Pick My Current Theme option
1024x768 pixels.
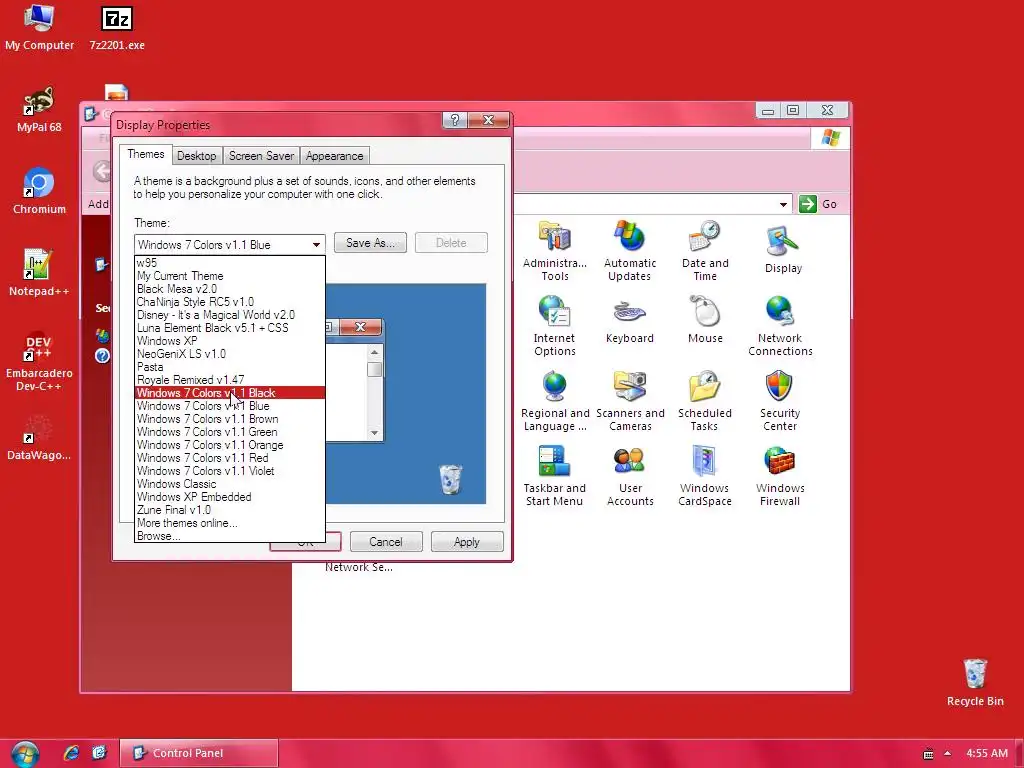click(x=230, y=276)
